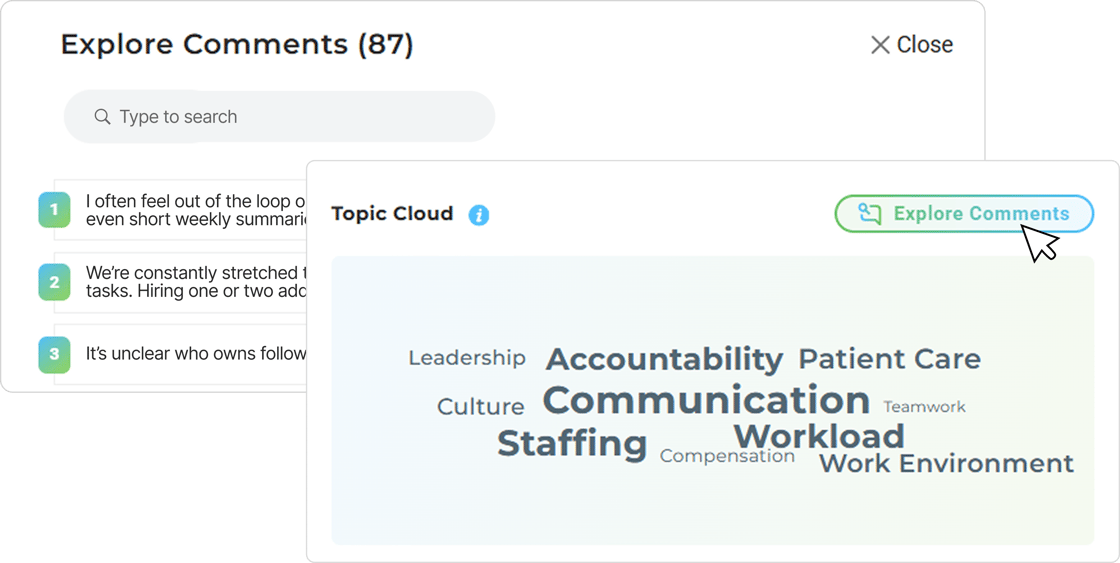The image size is (1120, 563).
Task: Select the Accountability topic
Action: (664, 359)
